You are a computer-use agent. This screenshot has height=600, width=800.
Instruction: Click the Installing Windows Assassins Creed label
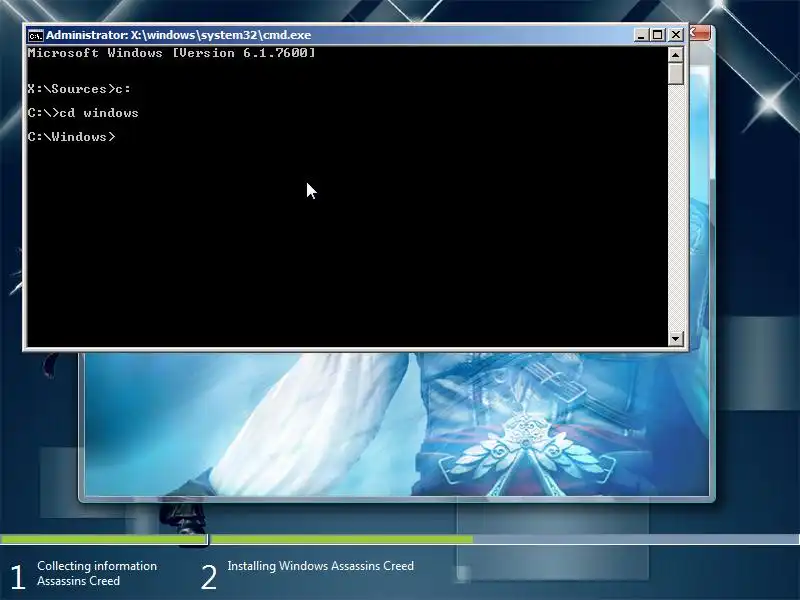320,566
